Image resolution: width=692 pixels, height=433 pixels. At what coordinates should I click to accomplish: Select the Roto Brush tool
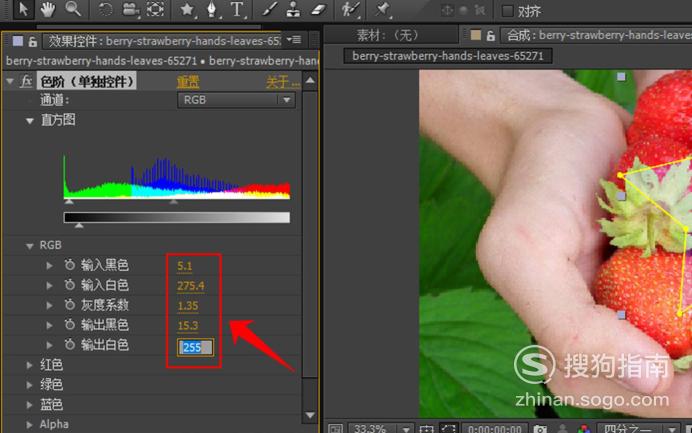[350, 9]
